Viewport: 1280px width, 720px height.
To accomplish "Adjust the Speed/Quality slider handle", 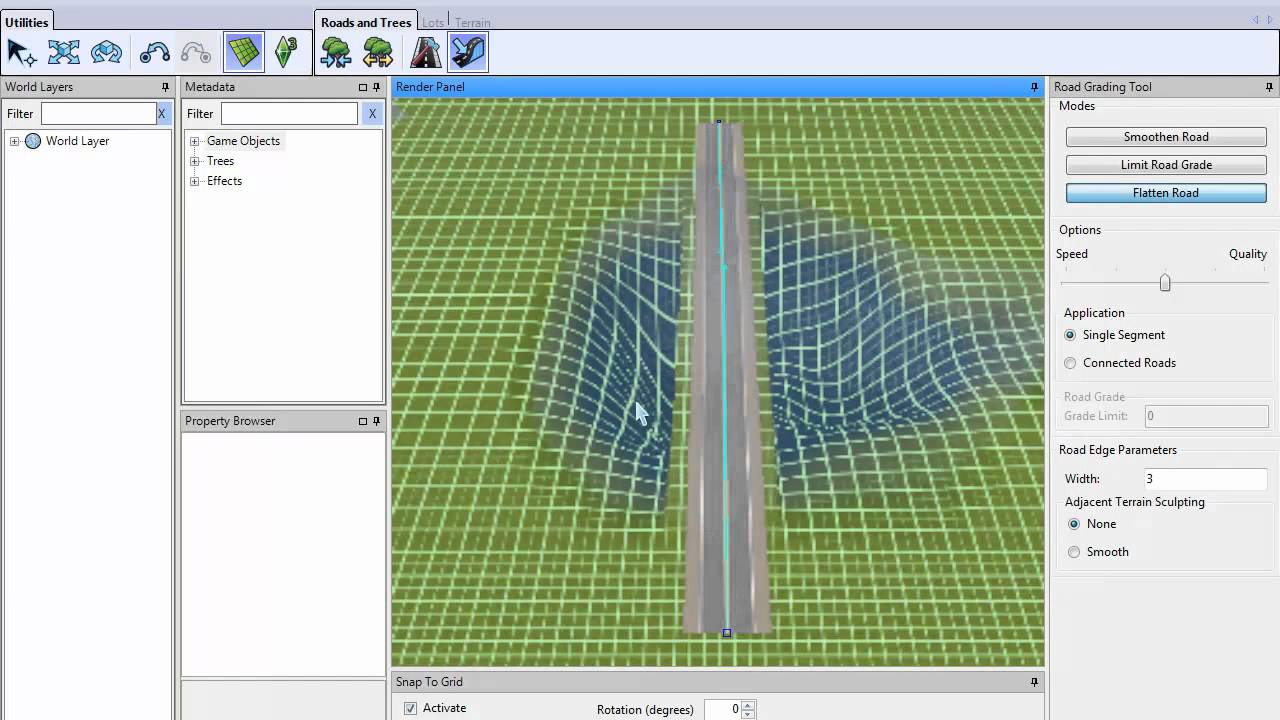I will 1165,283.
